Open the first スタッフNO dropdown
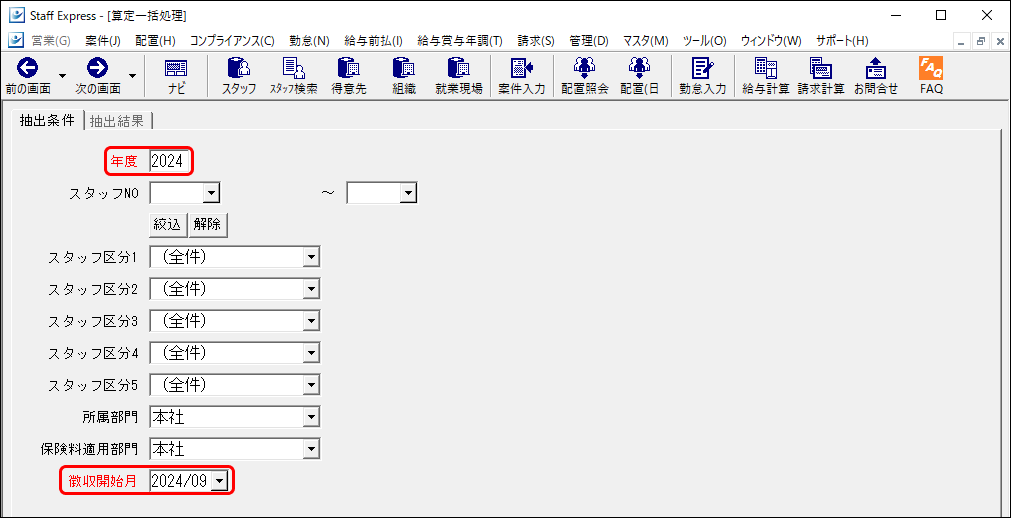Image resolution: width=1024 pixels, height=518 pixels. point(212,193)
